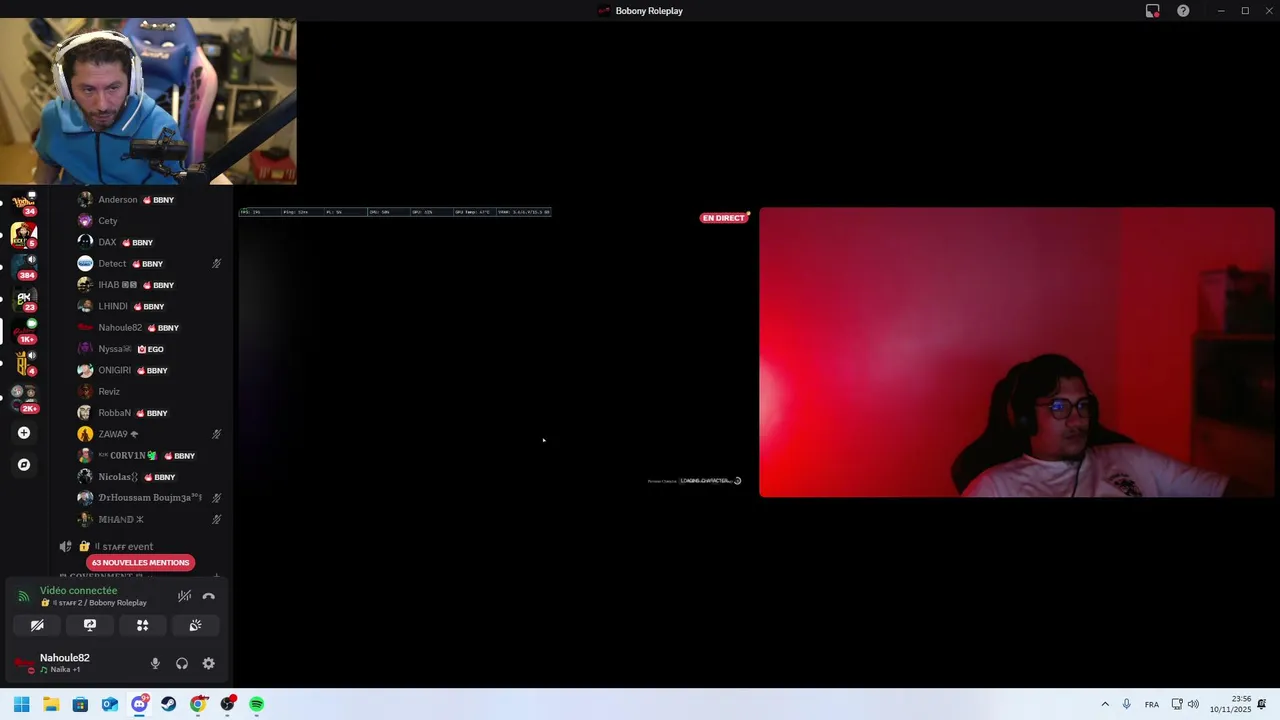This screenshot has width=1280, height=720.
Task: Open the server icon with 384 badge
Action: coord(23,266)
